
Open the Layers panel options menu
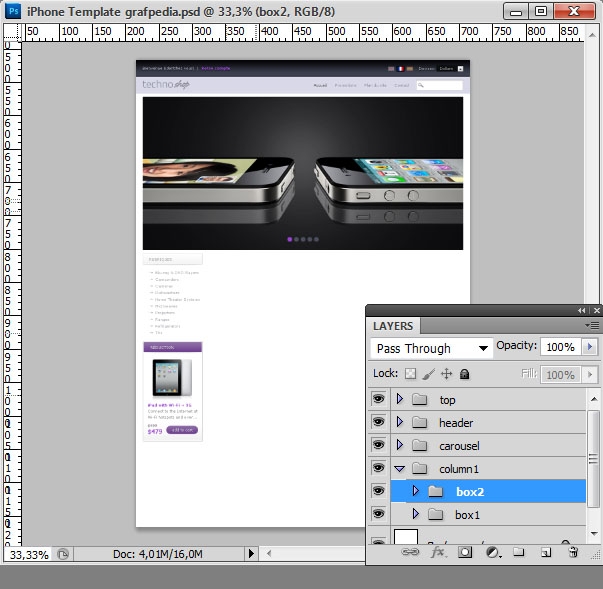[592, 326]
